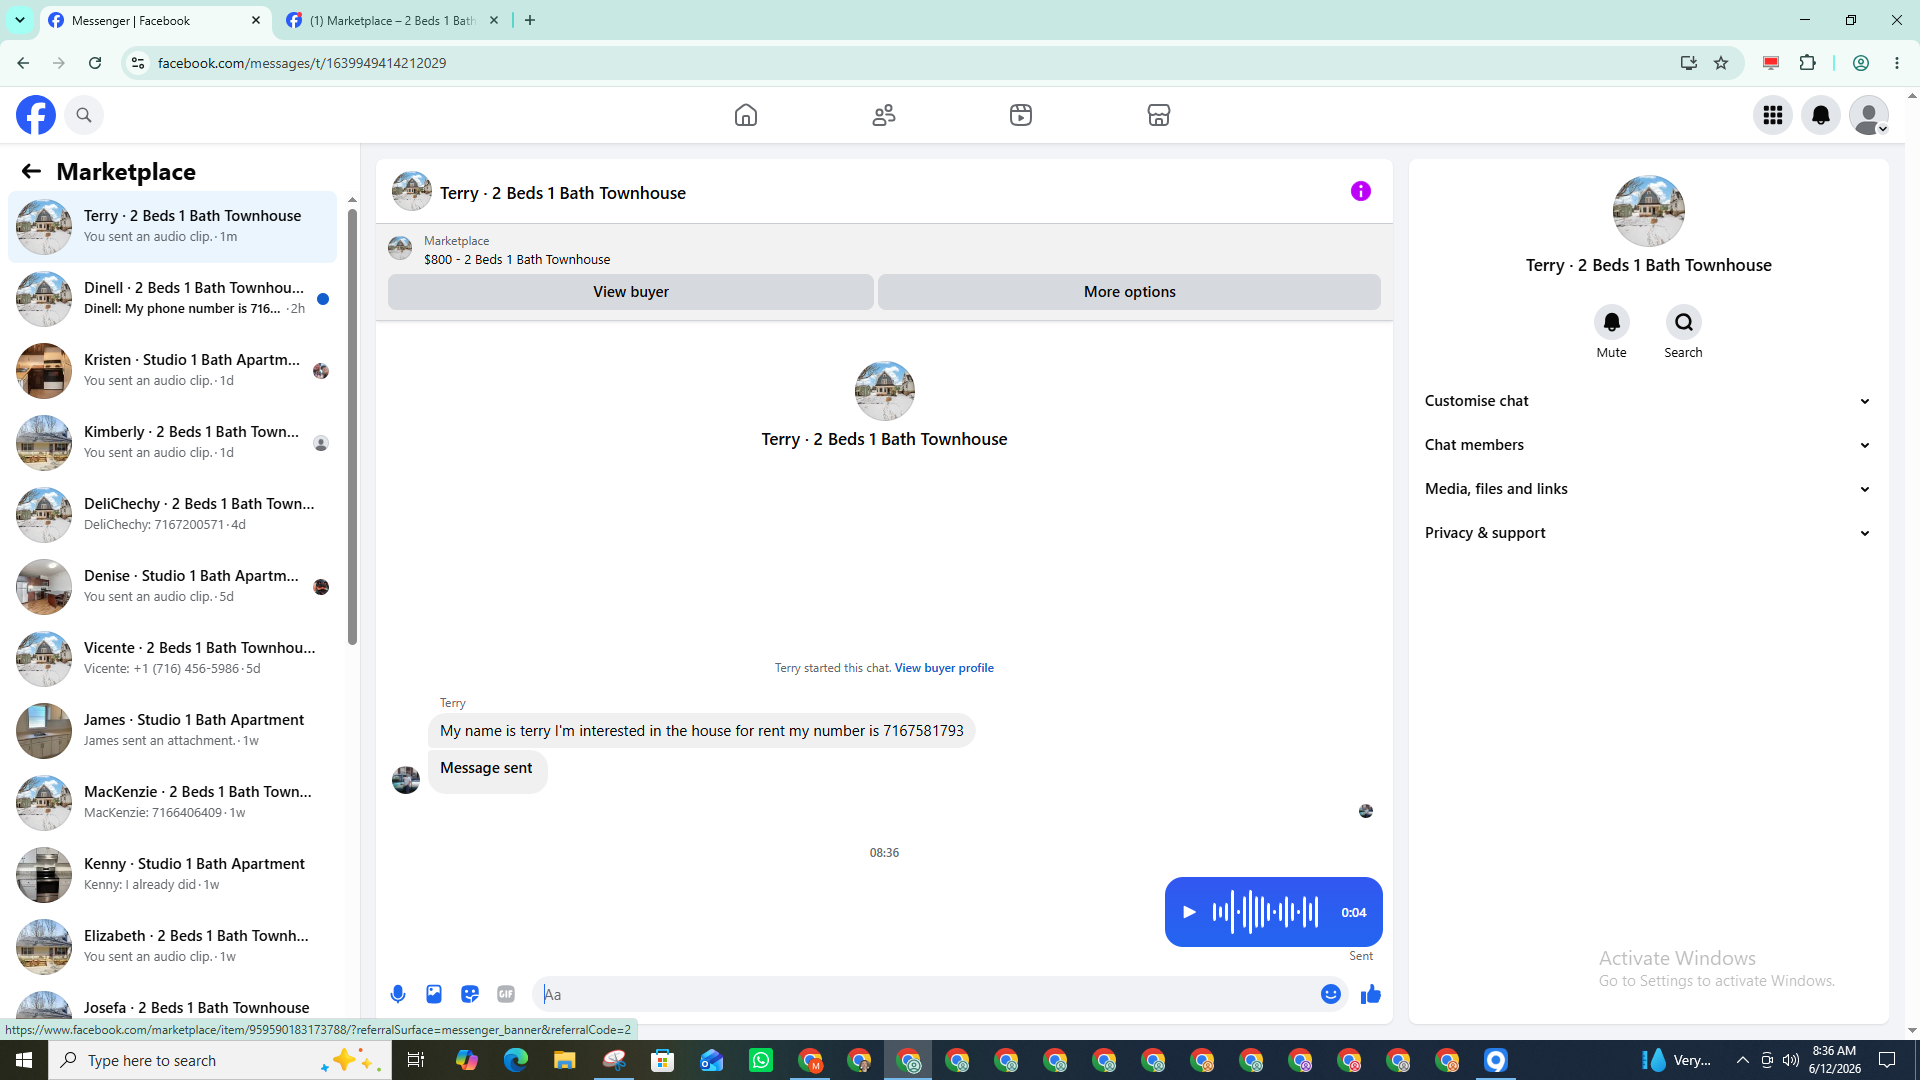Open conversation information purple icon
1920x1080 pixels.
point(1361,191)
